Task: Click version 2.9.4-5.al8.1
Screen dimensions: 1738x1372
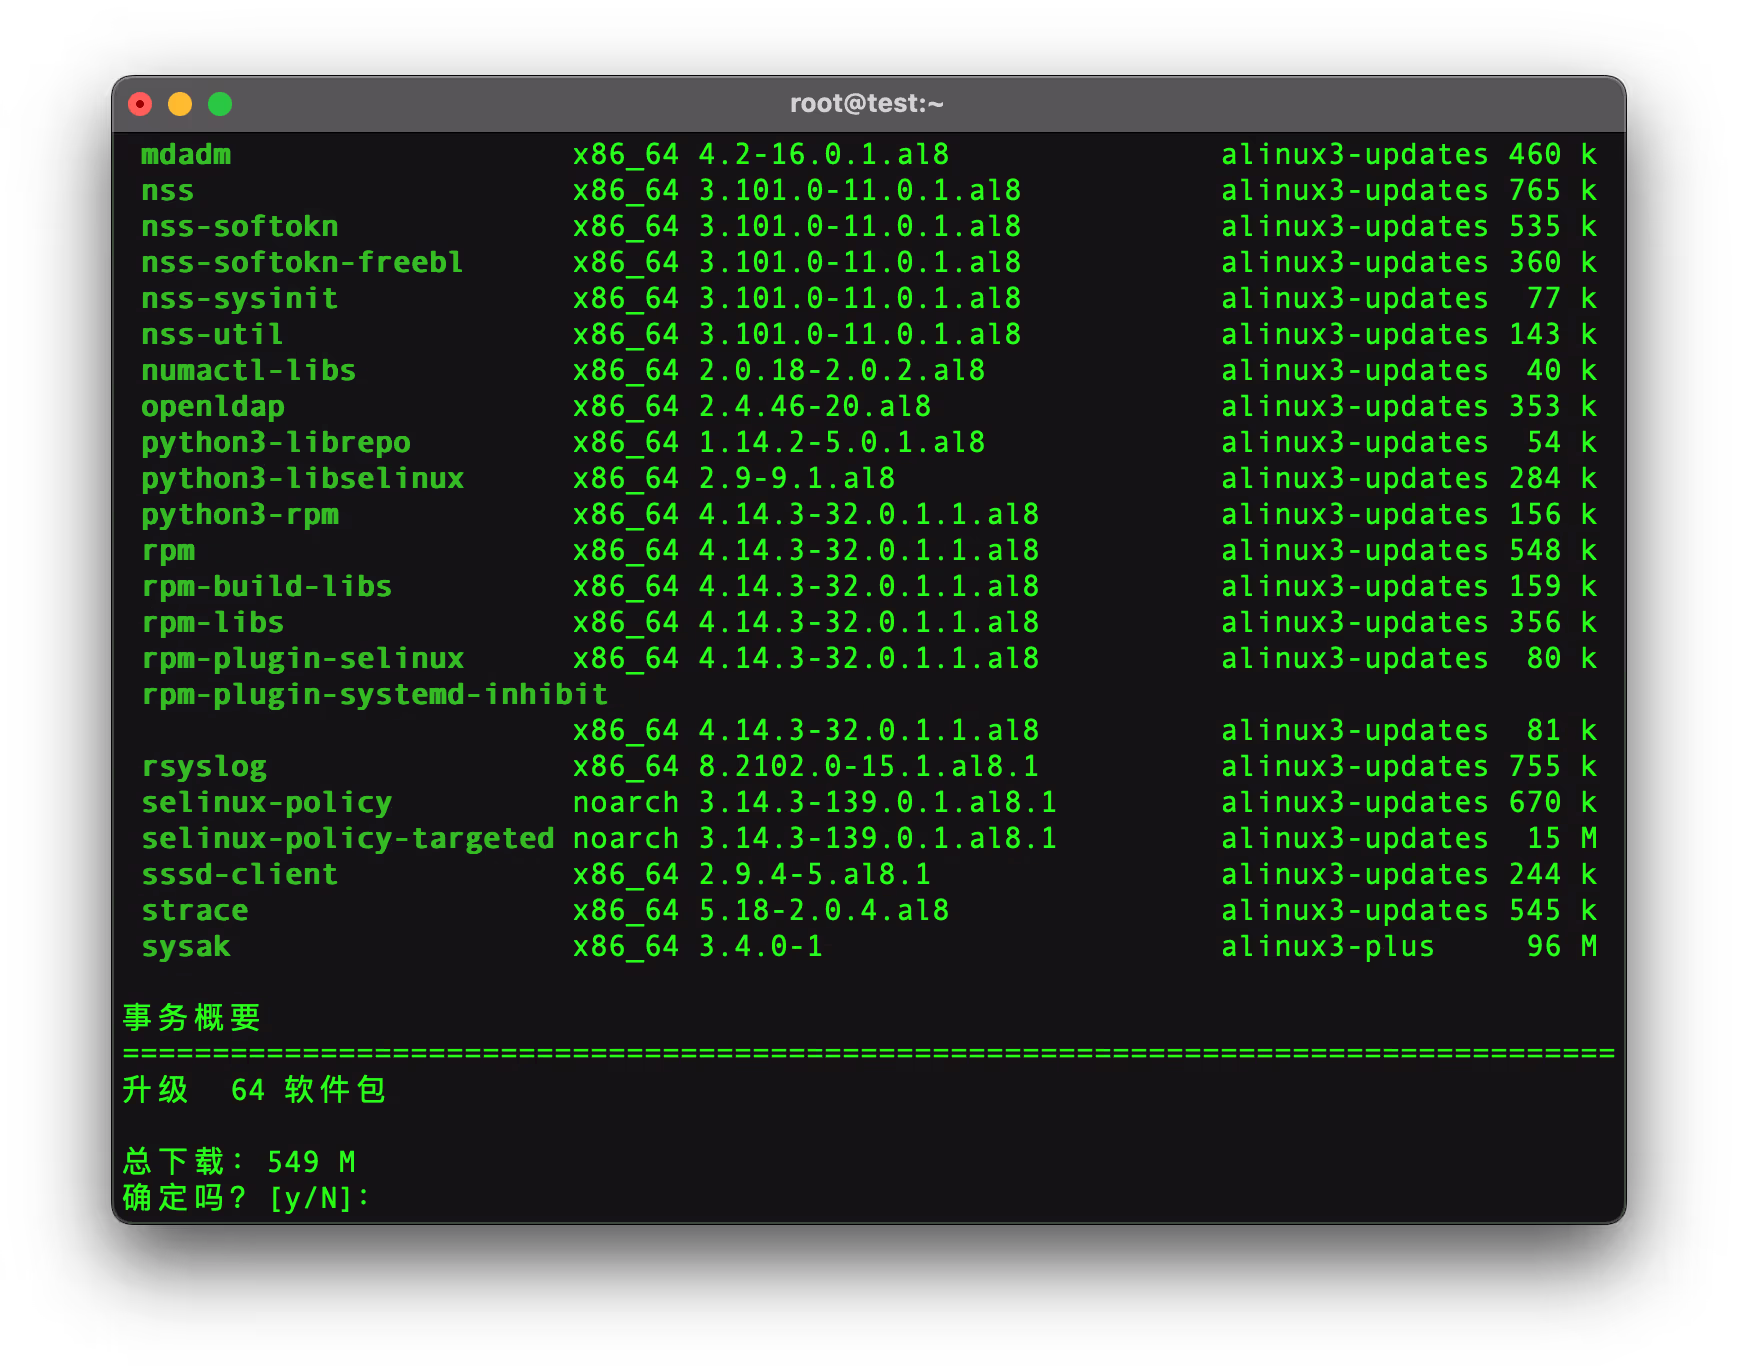Action: (815, 875)
